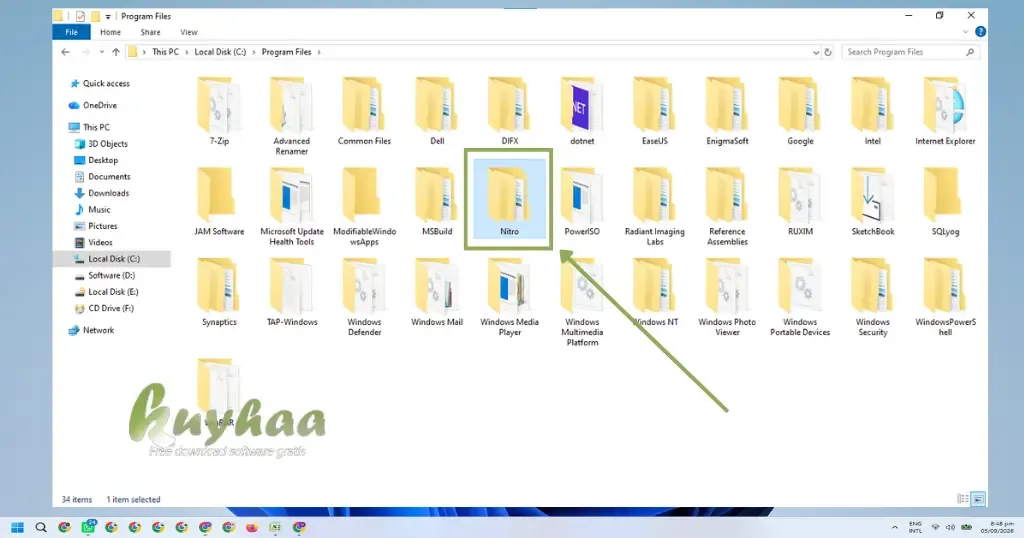The image size is (1024, 538).
Task: Select the PowerISO folder
Action: (x=582, y=202)
